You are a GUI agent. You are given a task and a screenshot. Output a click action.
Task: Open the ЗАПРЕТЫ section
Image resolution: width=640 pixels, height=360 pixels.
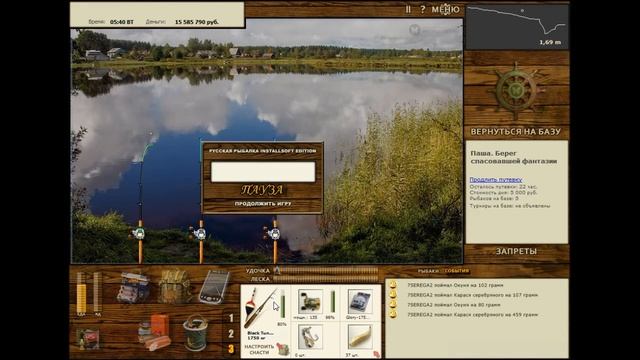pos(516,251)
